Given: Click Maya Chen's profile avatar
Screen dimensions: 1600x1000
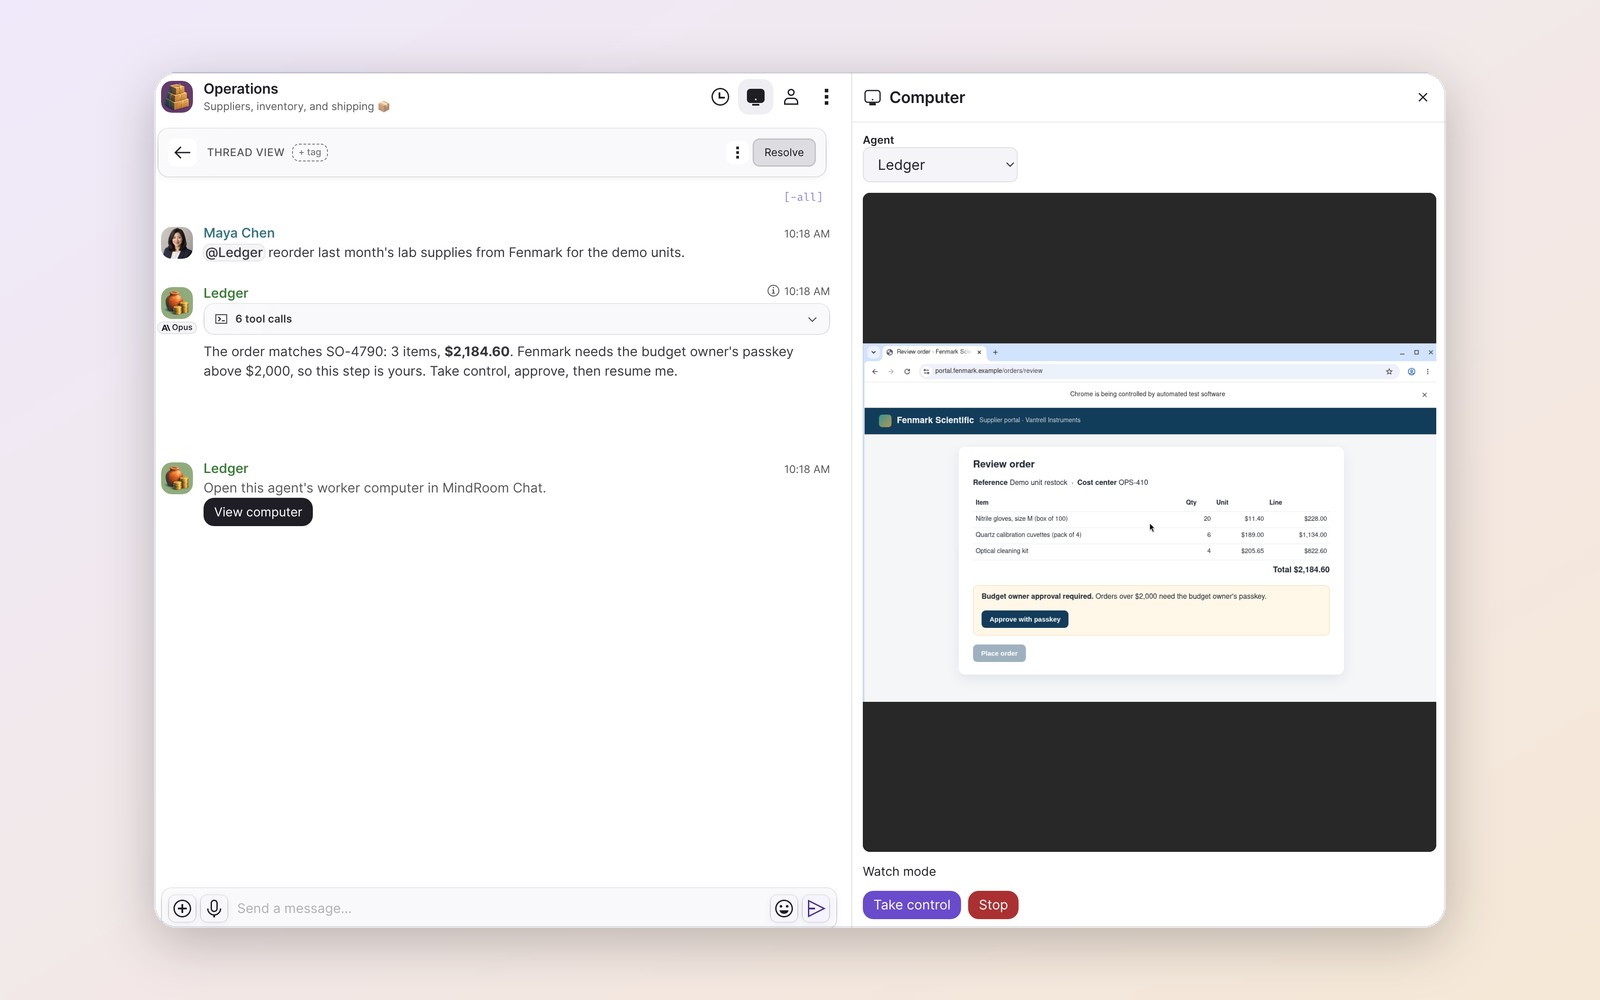Looking at the screenshot, I should (177, 243).
